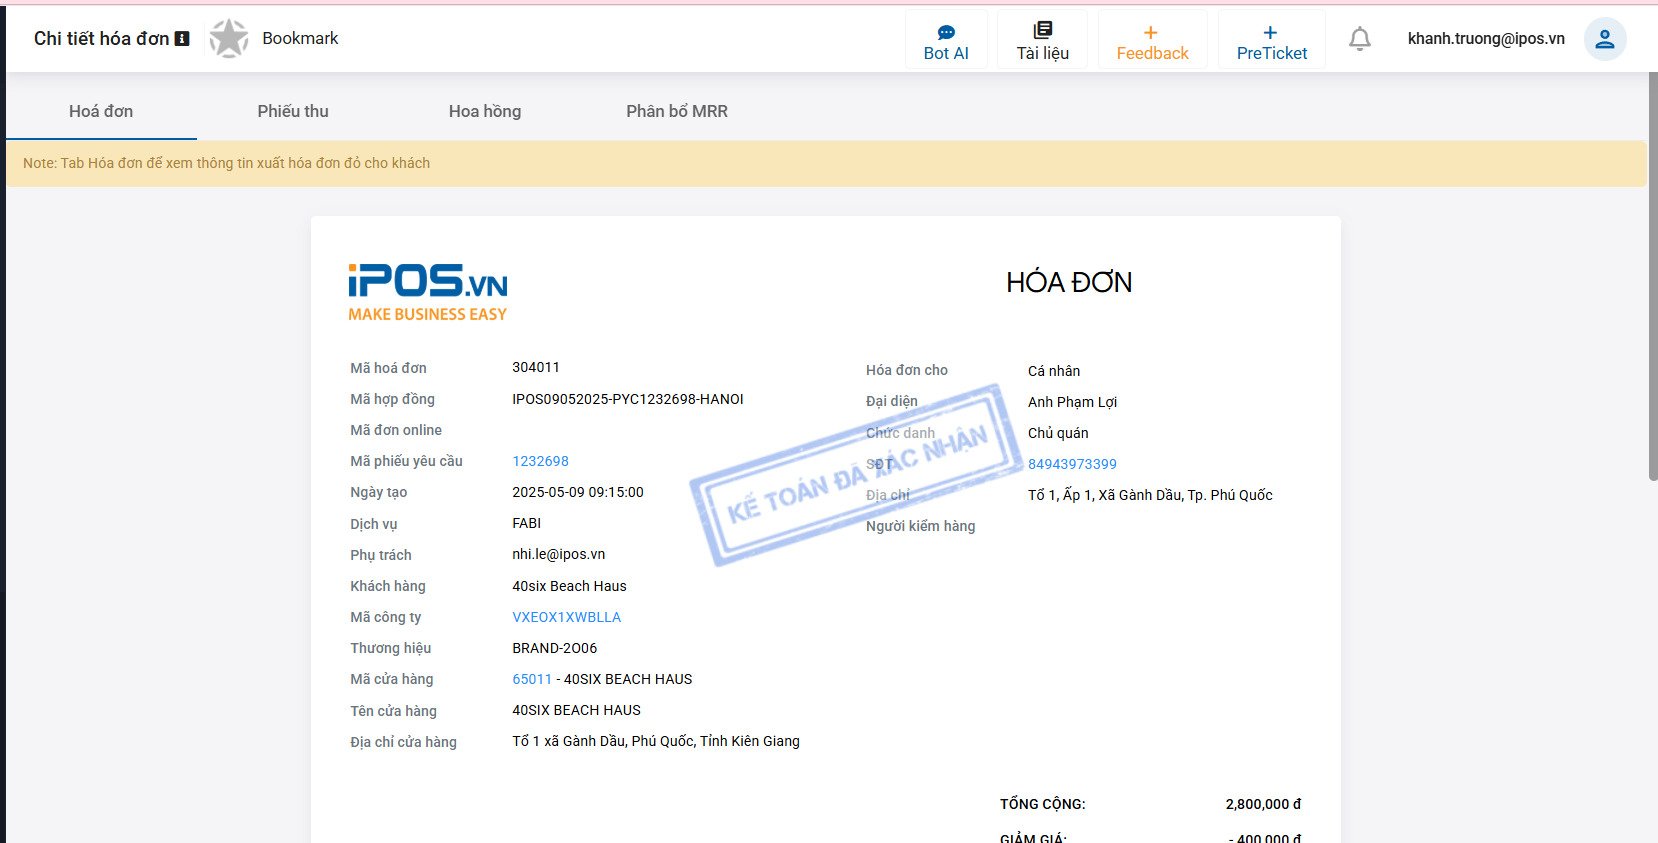1658x843 pixels.
Task: Click total amount 2,800,000 đ
Action: pos(1263,804)
